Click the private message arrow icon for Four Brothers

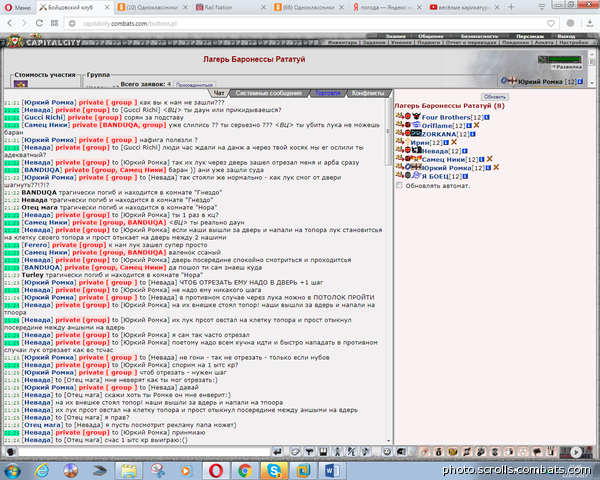[x=399, y=116]
